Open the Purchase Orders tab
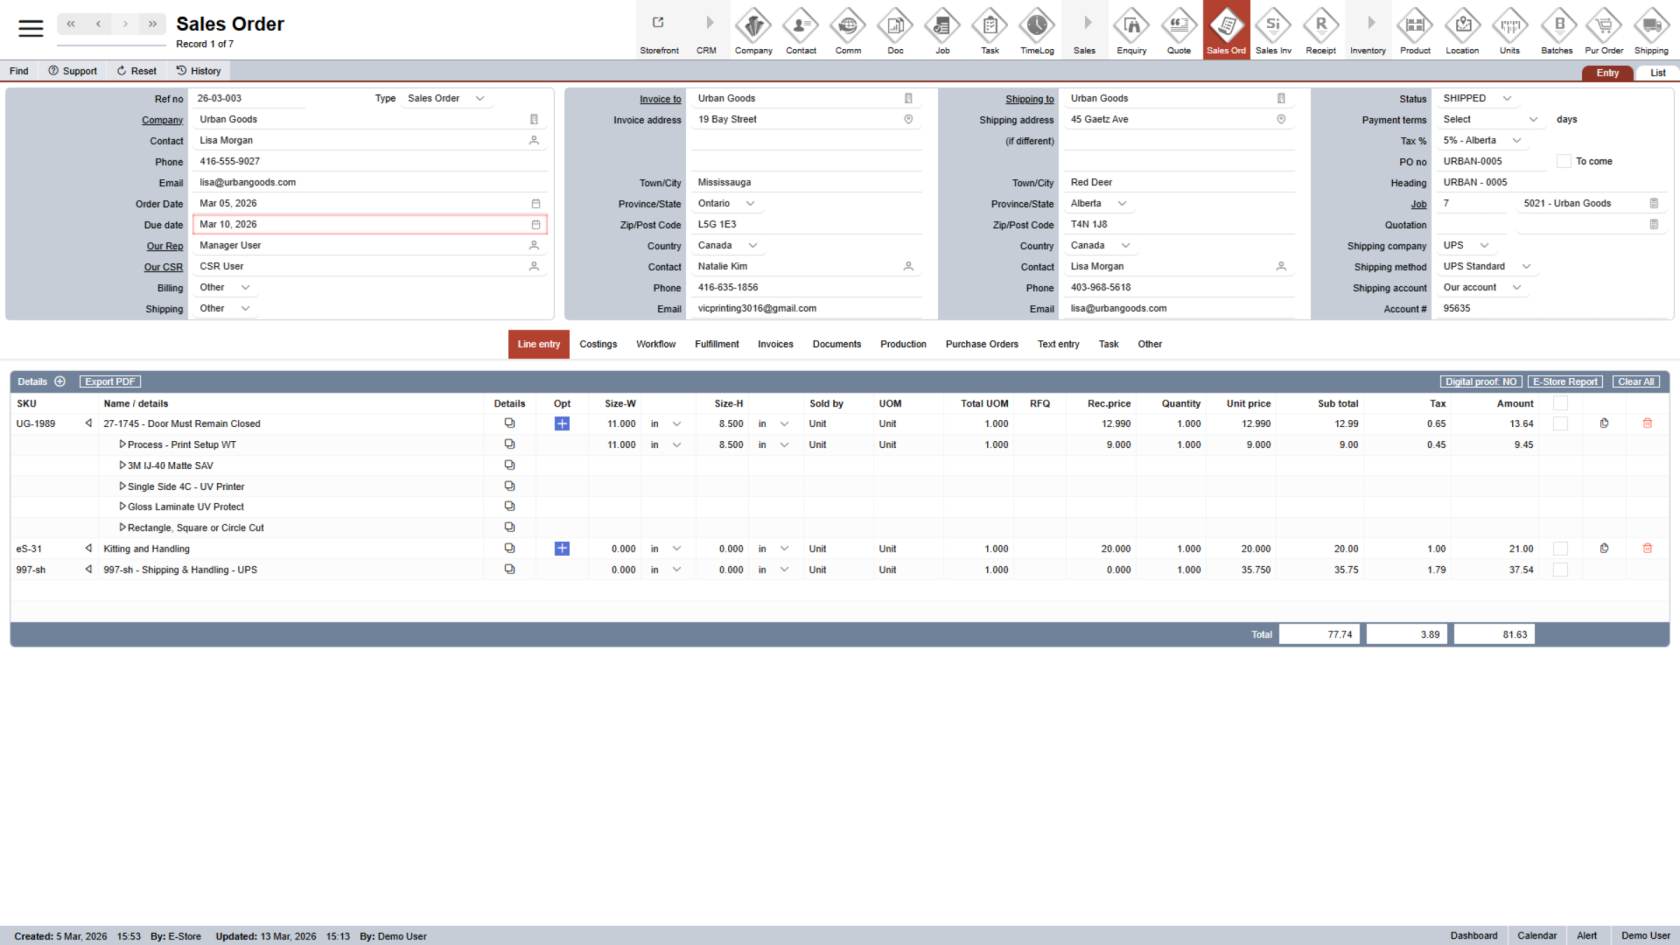 coord(981,344)
